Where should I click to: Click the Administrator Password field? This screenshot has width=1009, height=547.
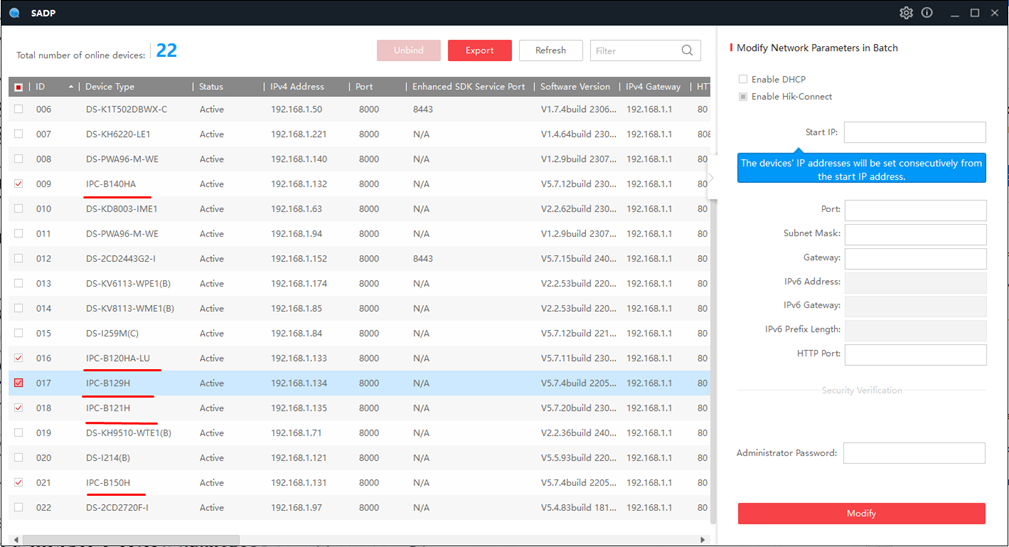[914, 452]
